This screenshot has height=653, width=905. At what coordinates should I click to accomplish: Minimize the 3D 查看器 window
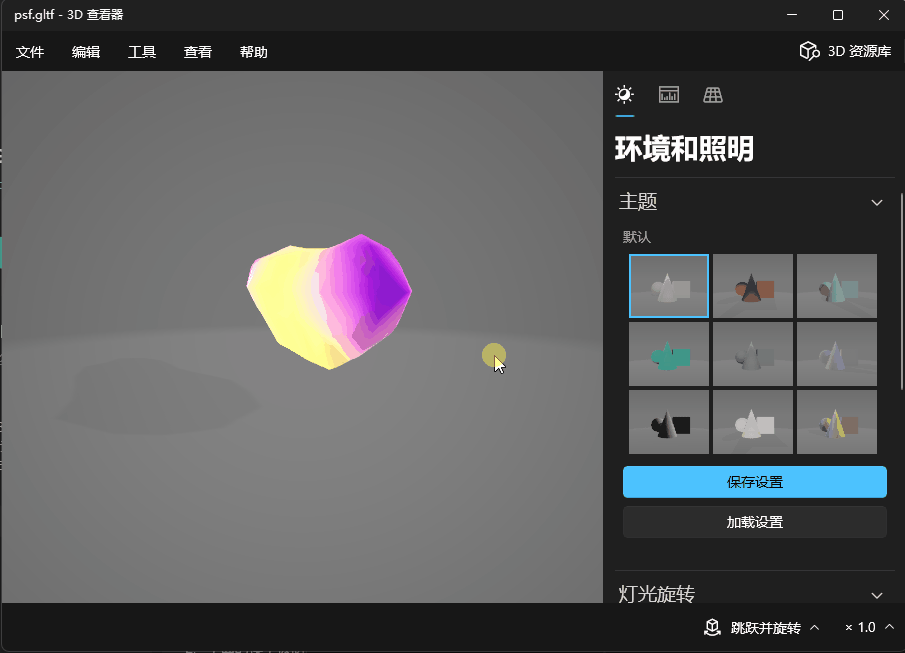[792, 15]
